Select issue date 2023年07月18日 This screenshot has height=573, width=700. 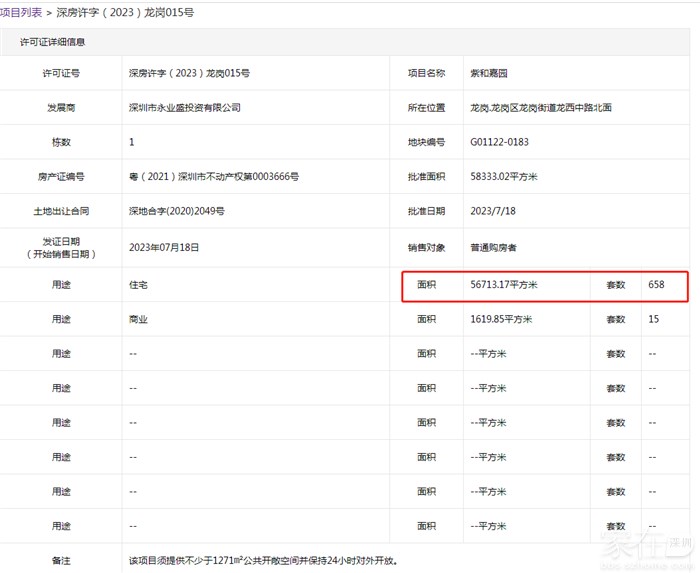click(x=165, y=247)
